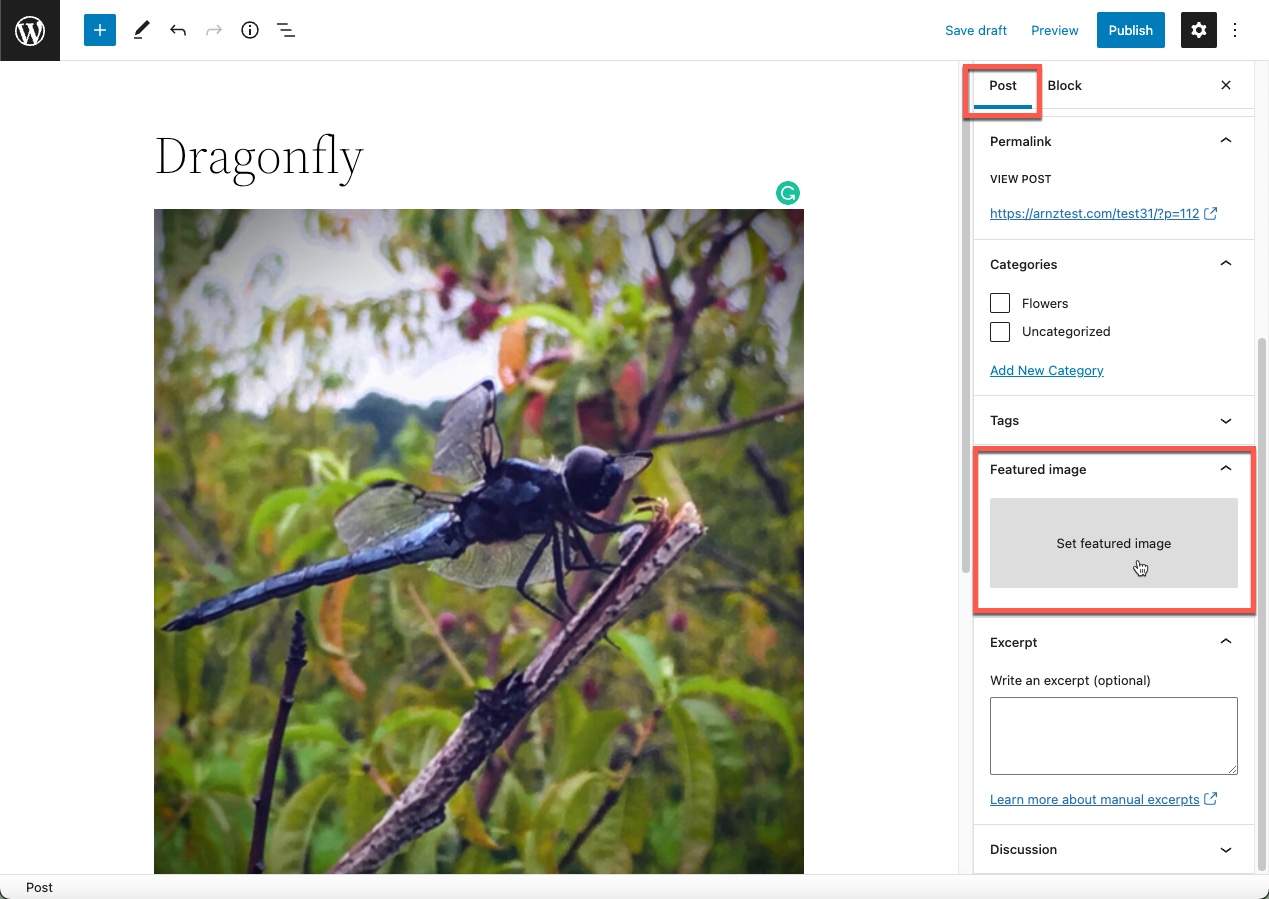Image resolution: width=1269 pixels, height=899 pixels.
Task: Open the List View icon
Action: (x=286, y=30)
